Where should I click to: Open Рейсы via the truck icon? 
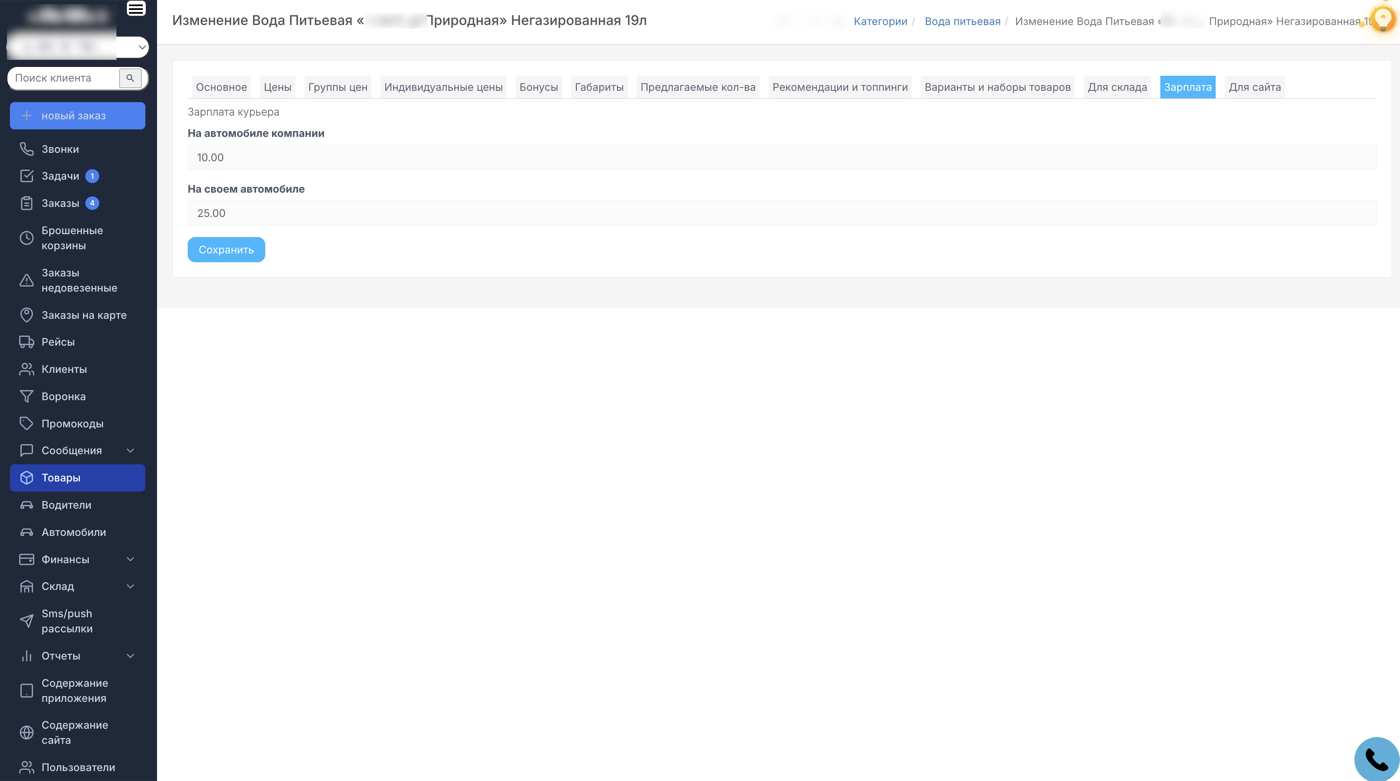pyautogui.click(x=27, y=342)
